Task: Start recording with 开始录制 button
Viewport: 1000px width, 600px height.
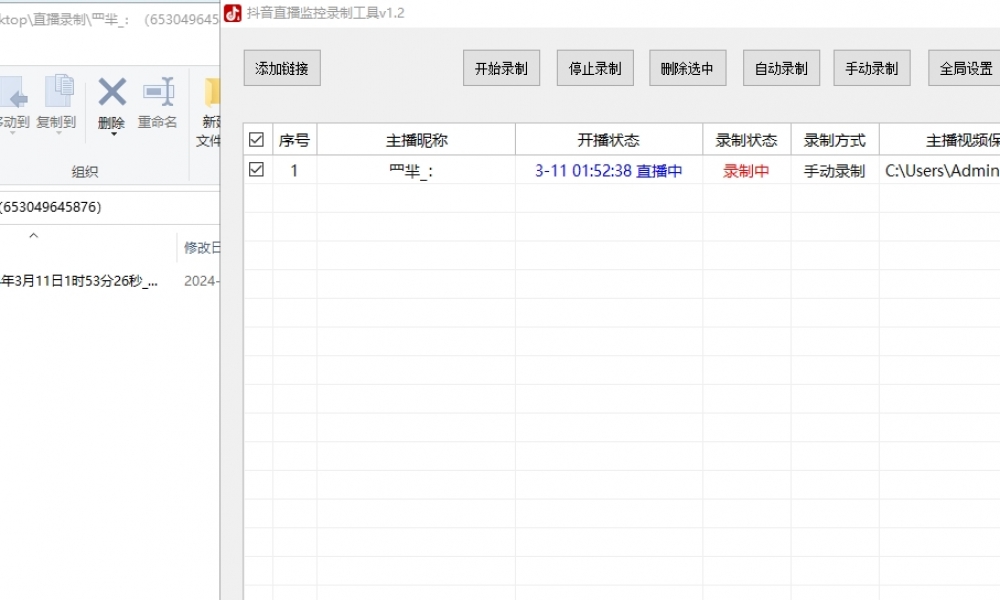Action: (x=501, y=68)
